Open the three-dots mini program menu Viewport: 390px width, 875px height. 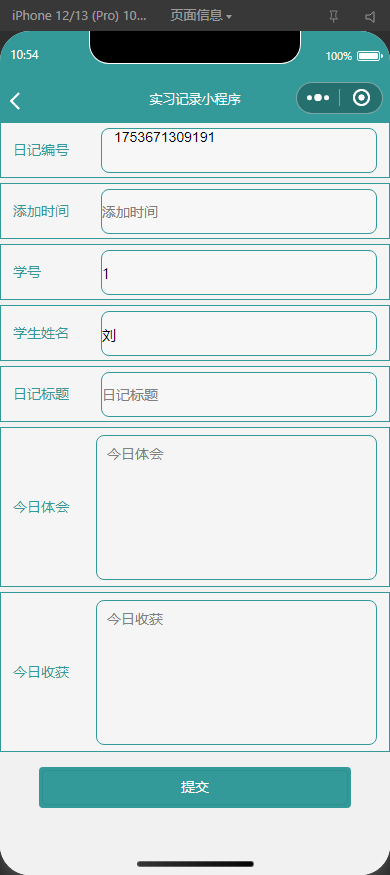point(318,98)
